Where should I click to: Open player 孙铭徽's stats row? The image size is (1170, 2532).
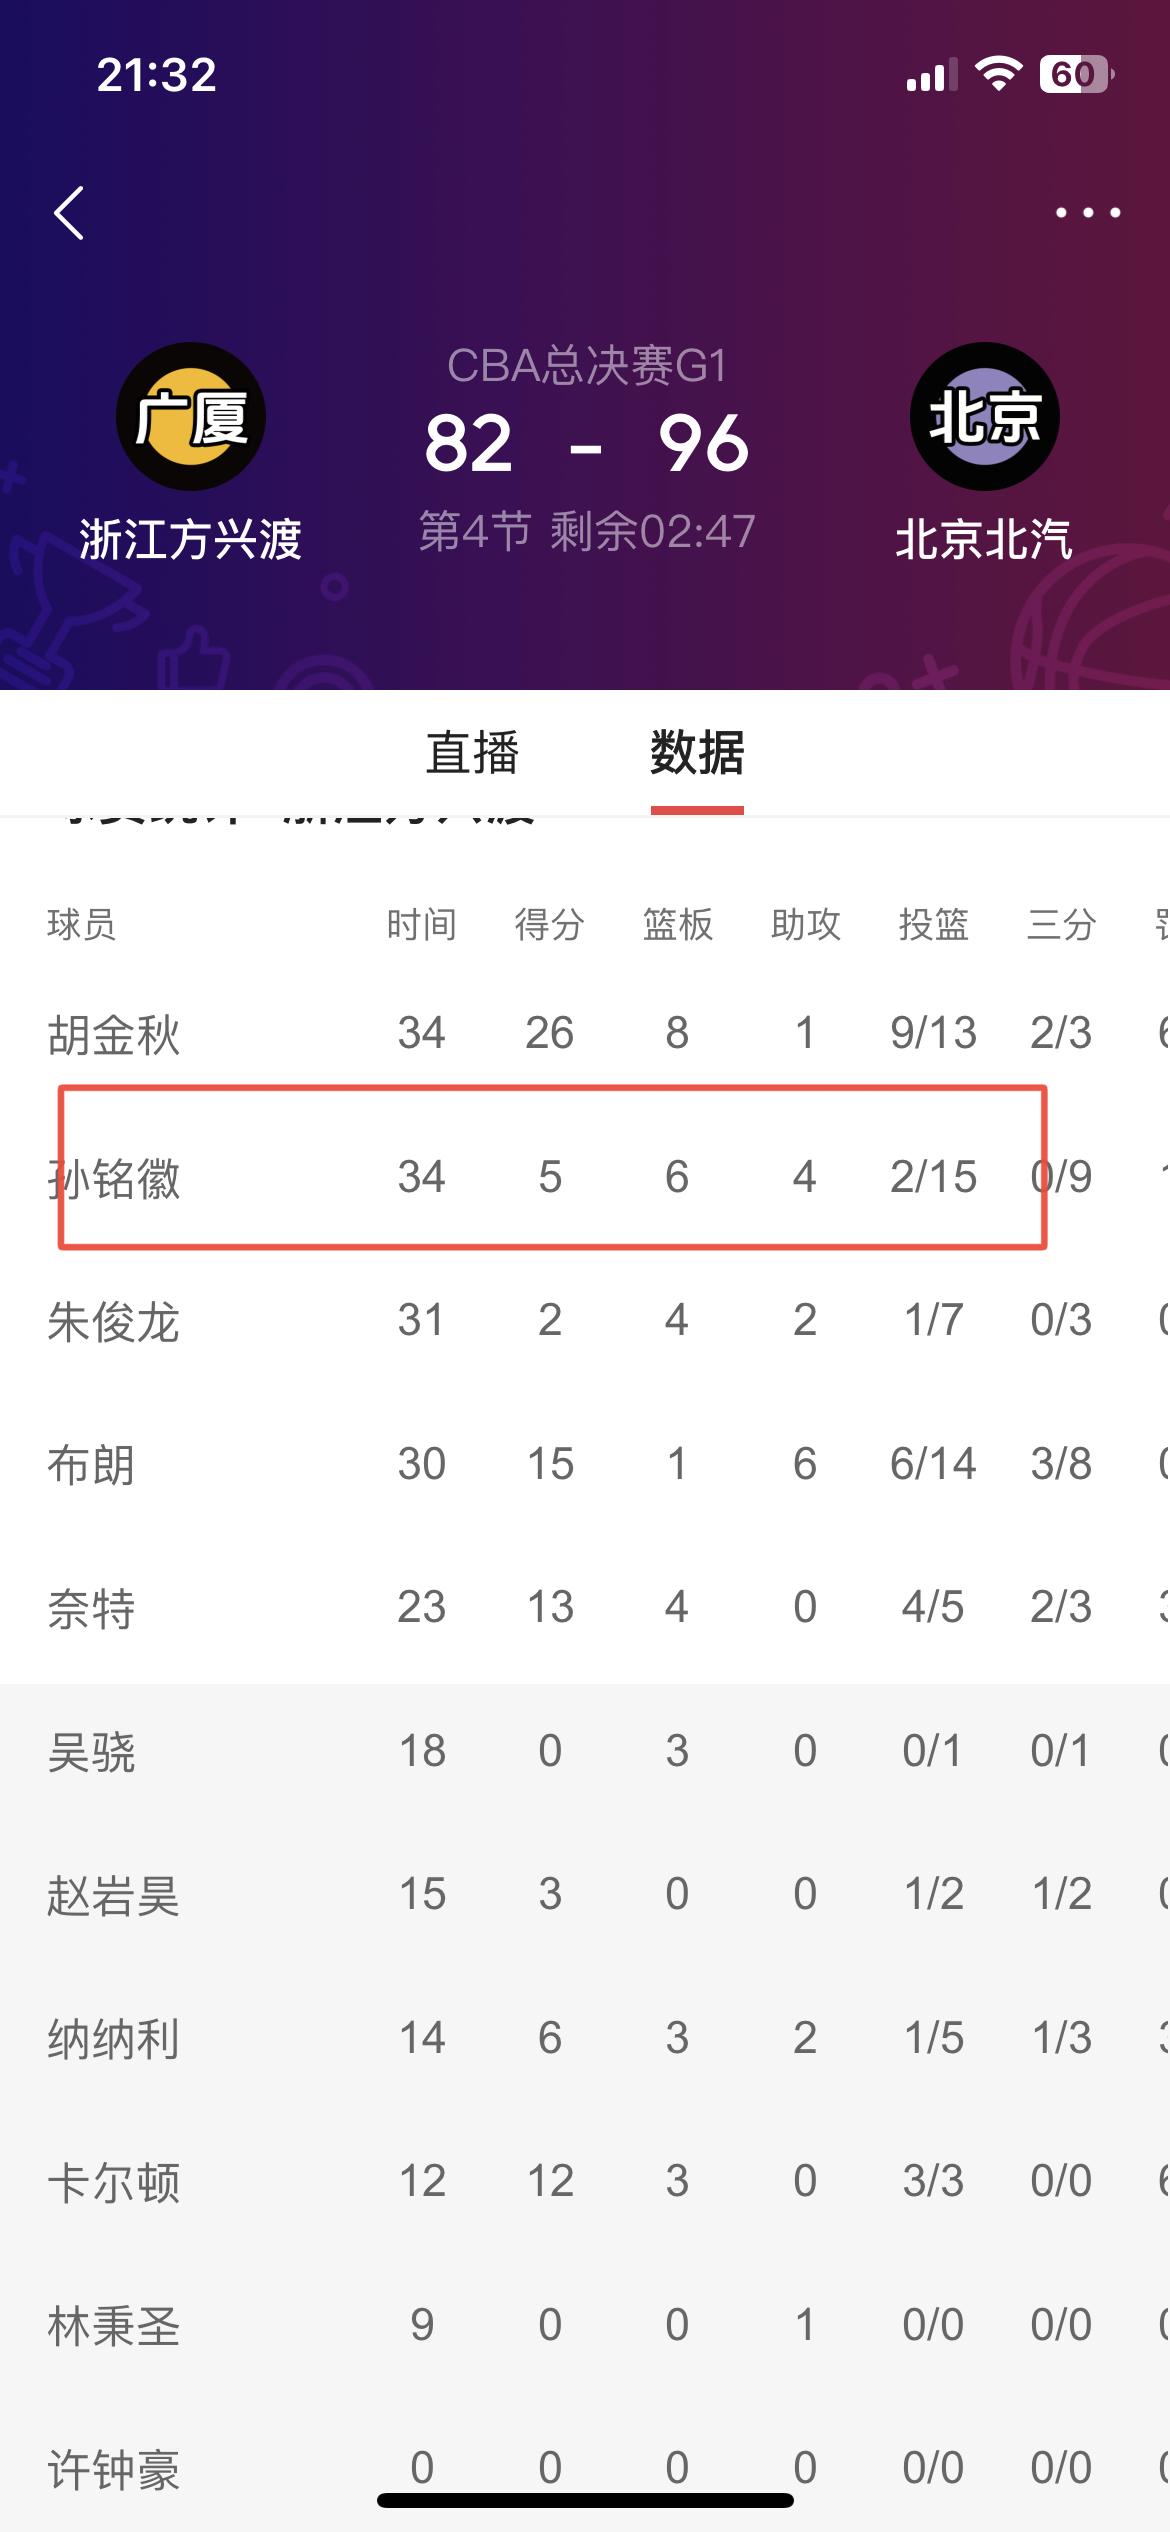coord(585,1177)
